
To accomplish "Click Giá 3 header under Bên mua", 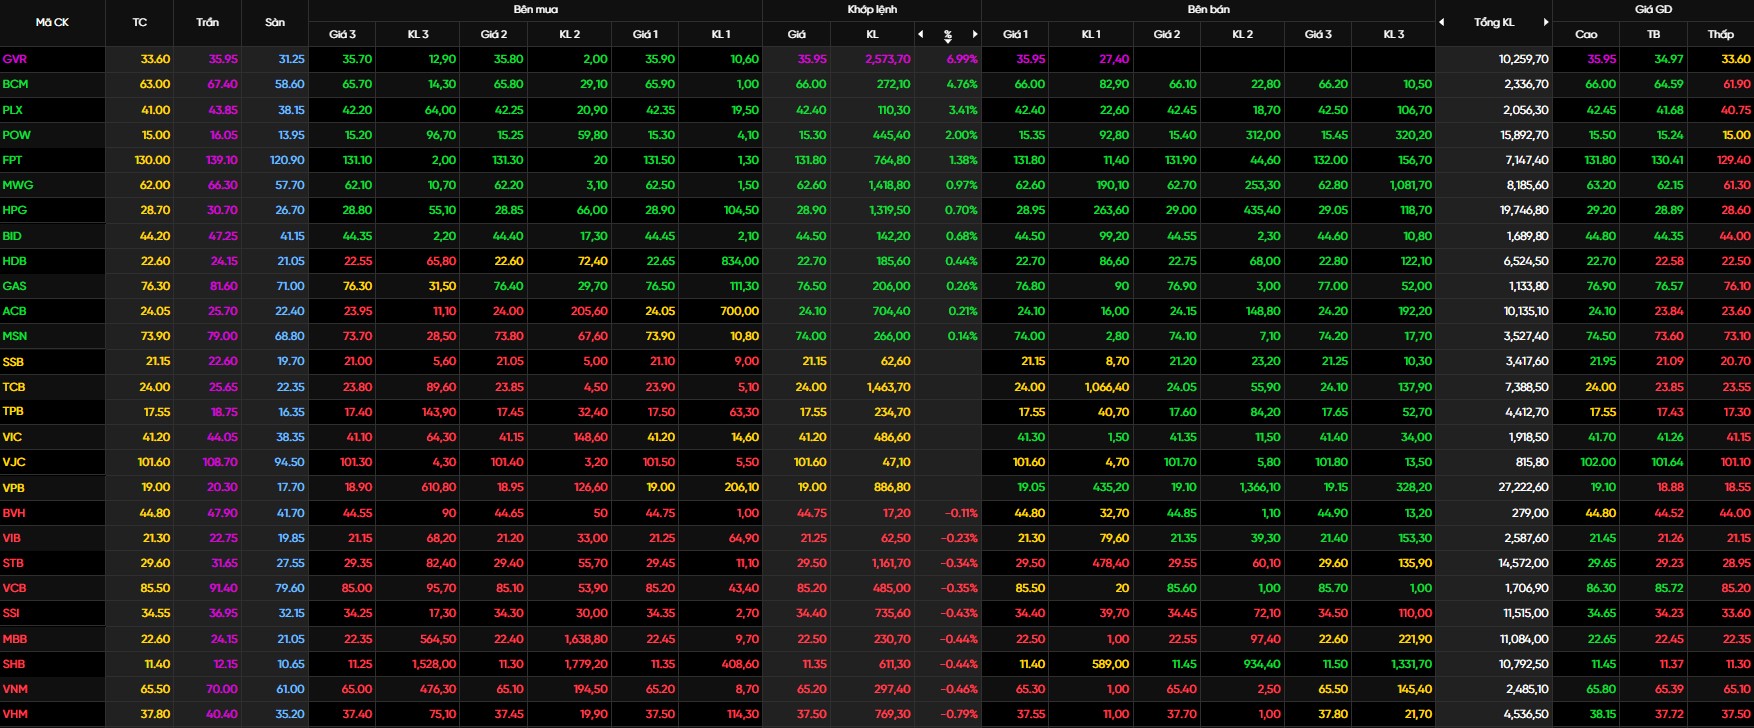I will (342, 34).
